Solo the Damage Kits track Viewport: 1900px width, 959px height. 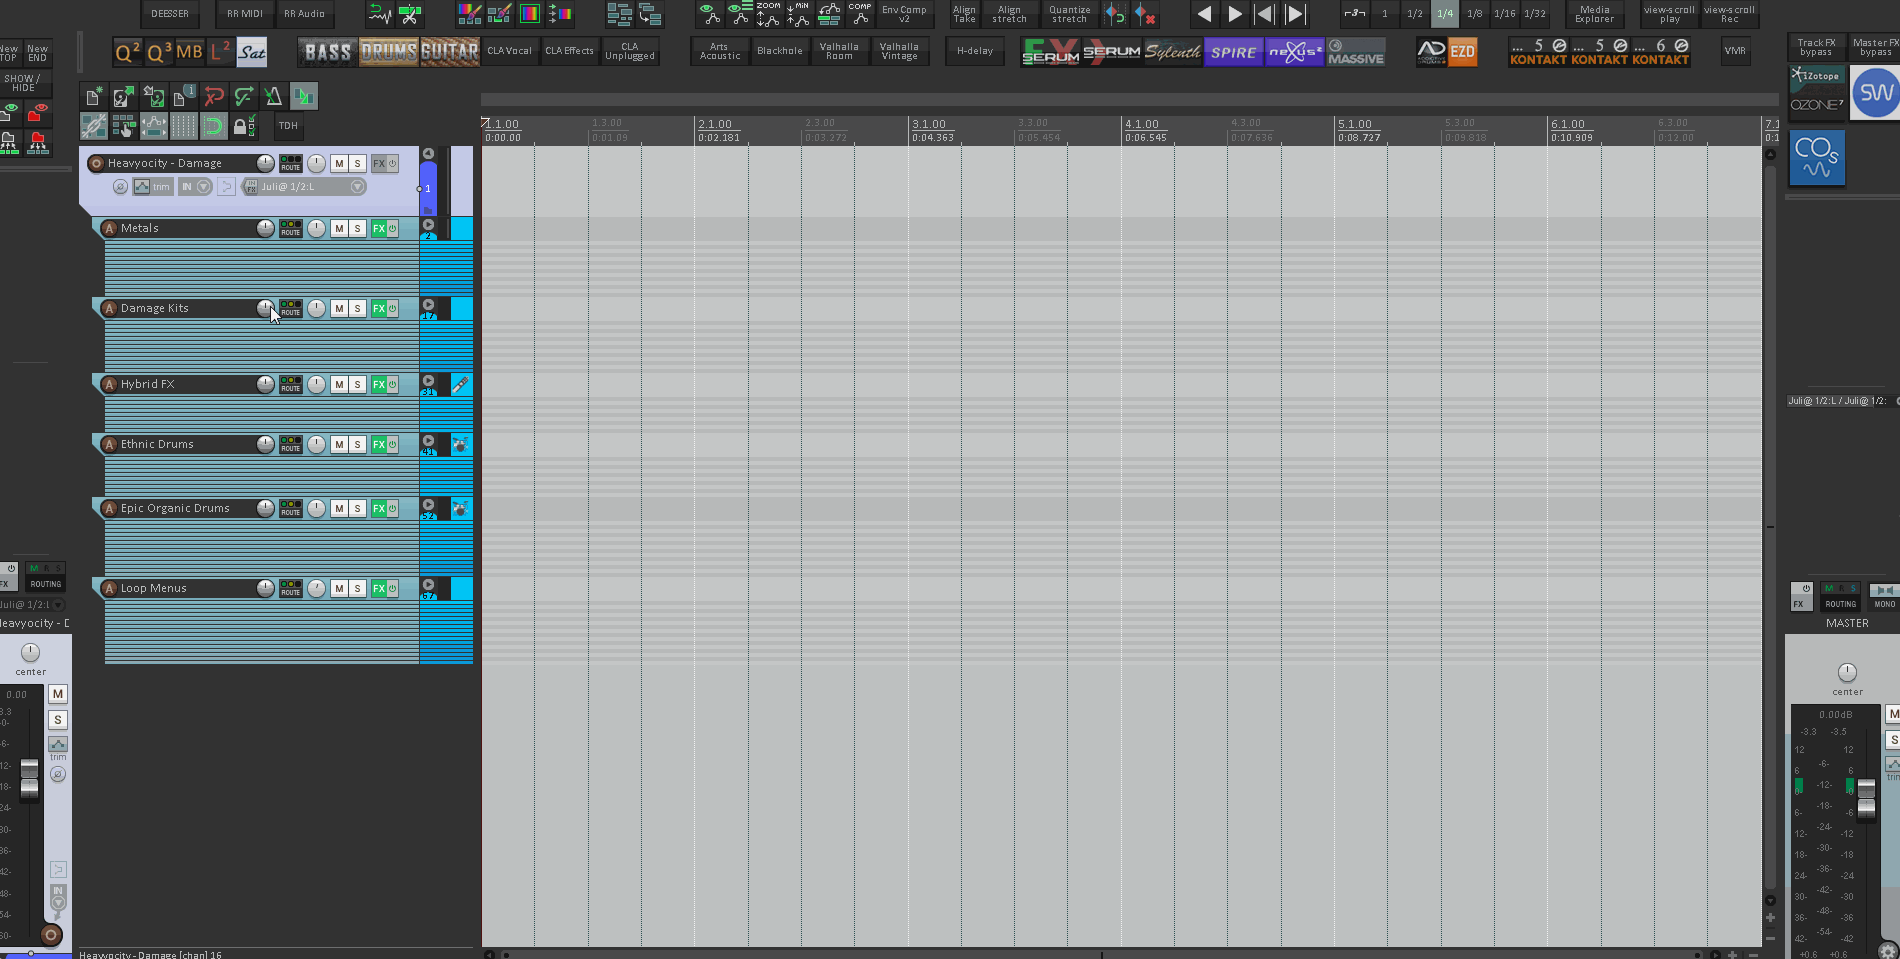click(x=358, y=309)
